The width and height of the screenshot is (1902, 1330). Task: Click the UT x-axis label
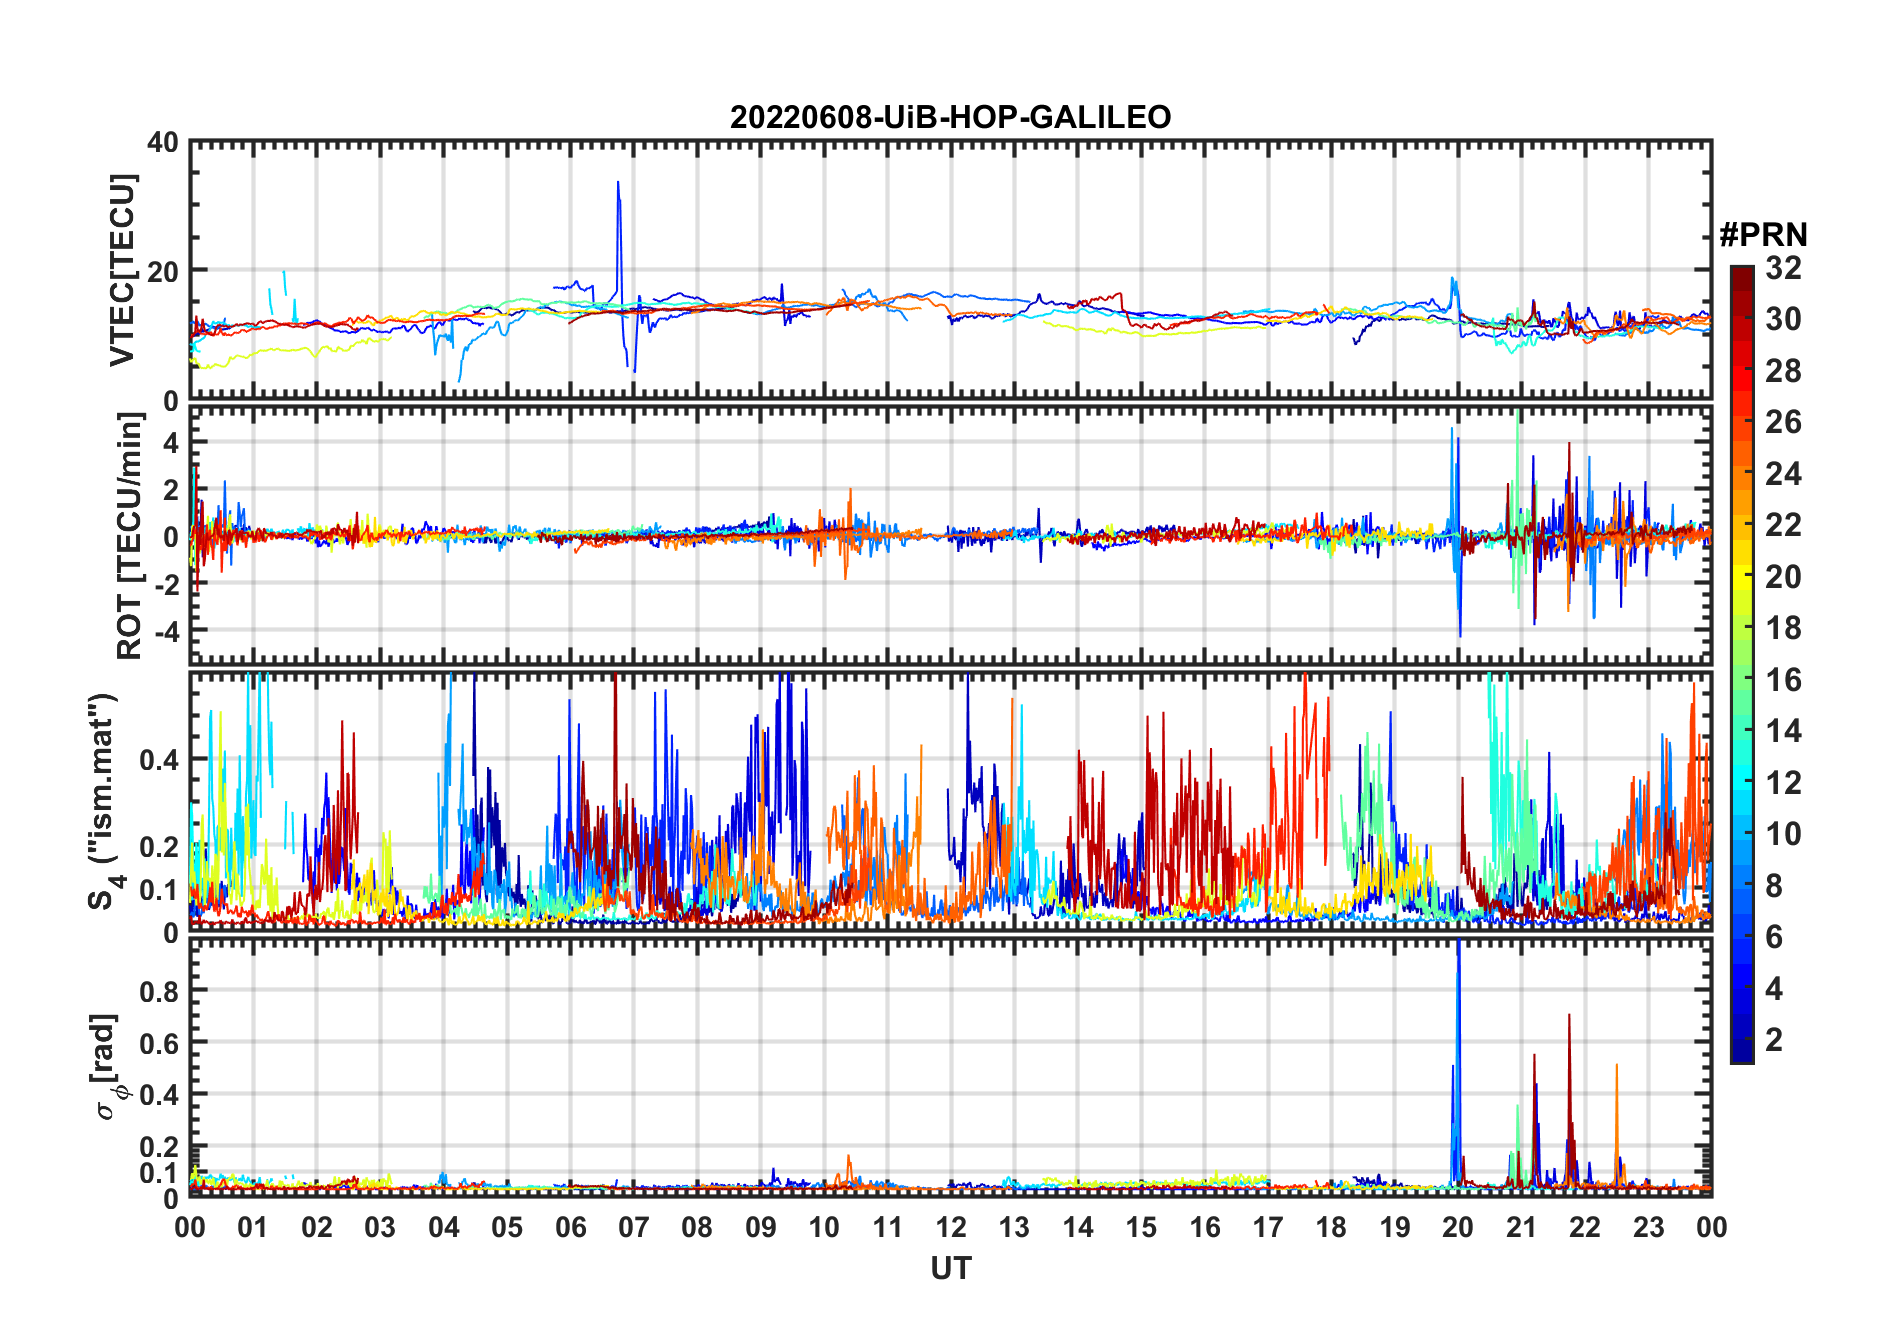tap(950, 1268)
